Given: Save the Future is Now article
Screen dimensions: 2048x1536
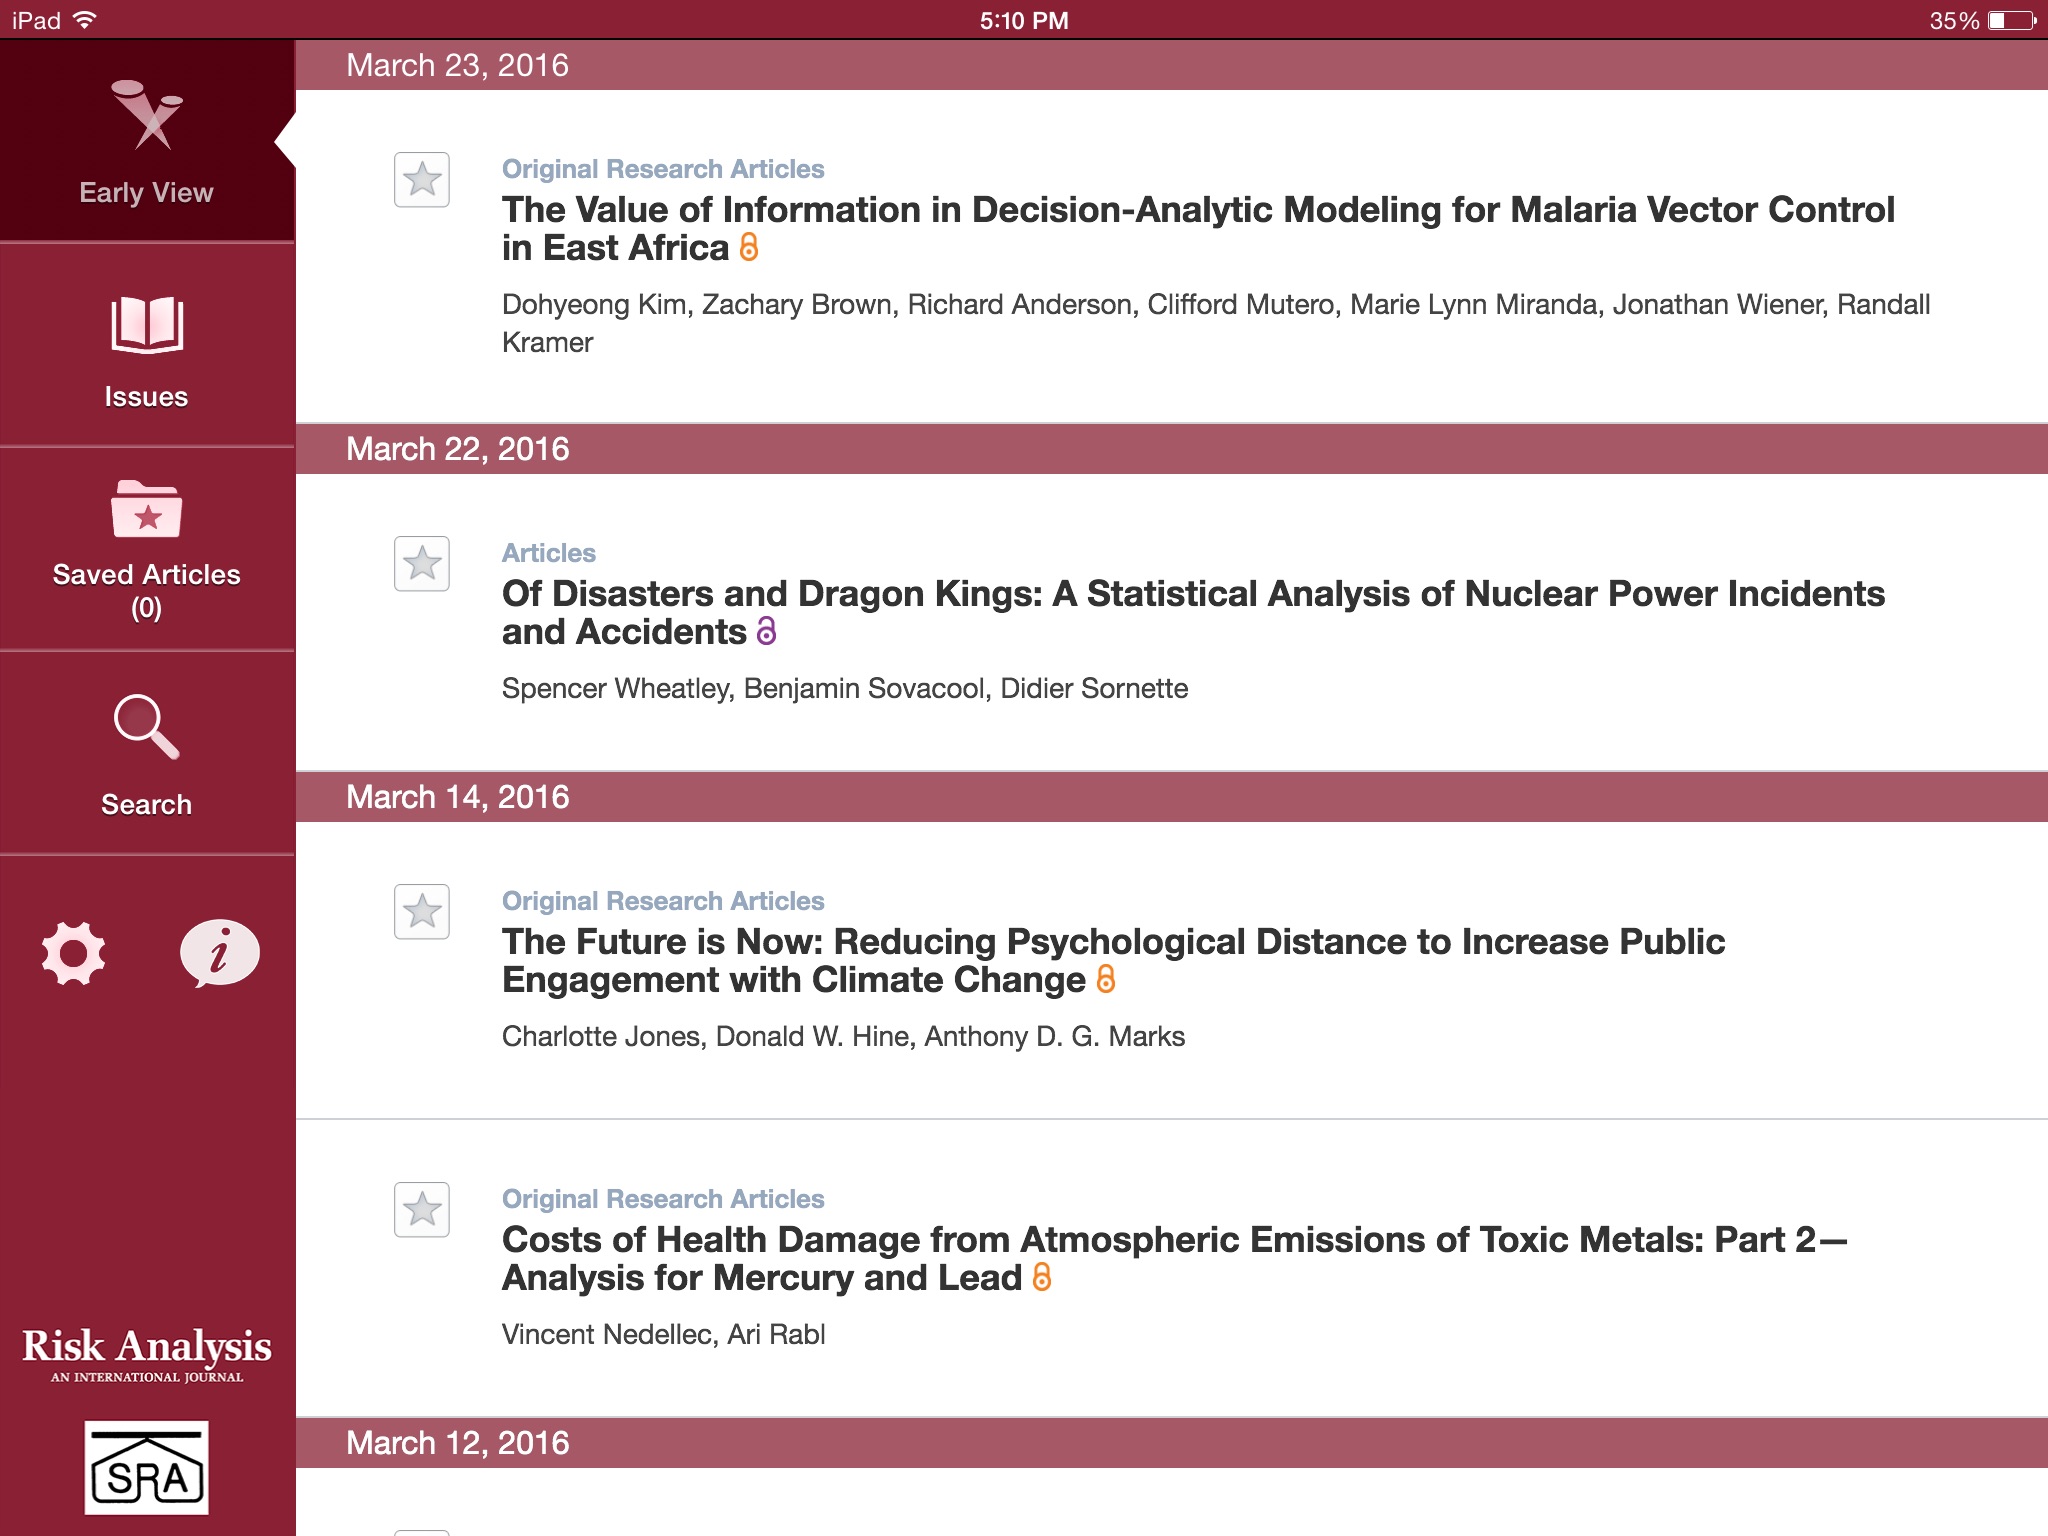Looking at the screenshot, I should [421, 912].
